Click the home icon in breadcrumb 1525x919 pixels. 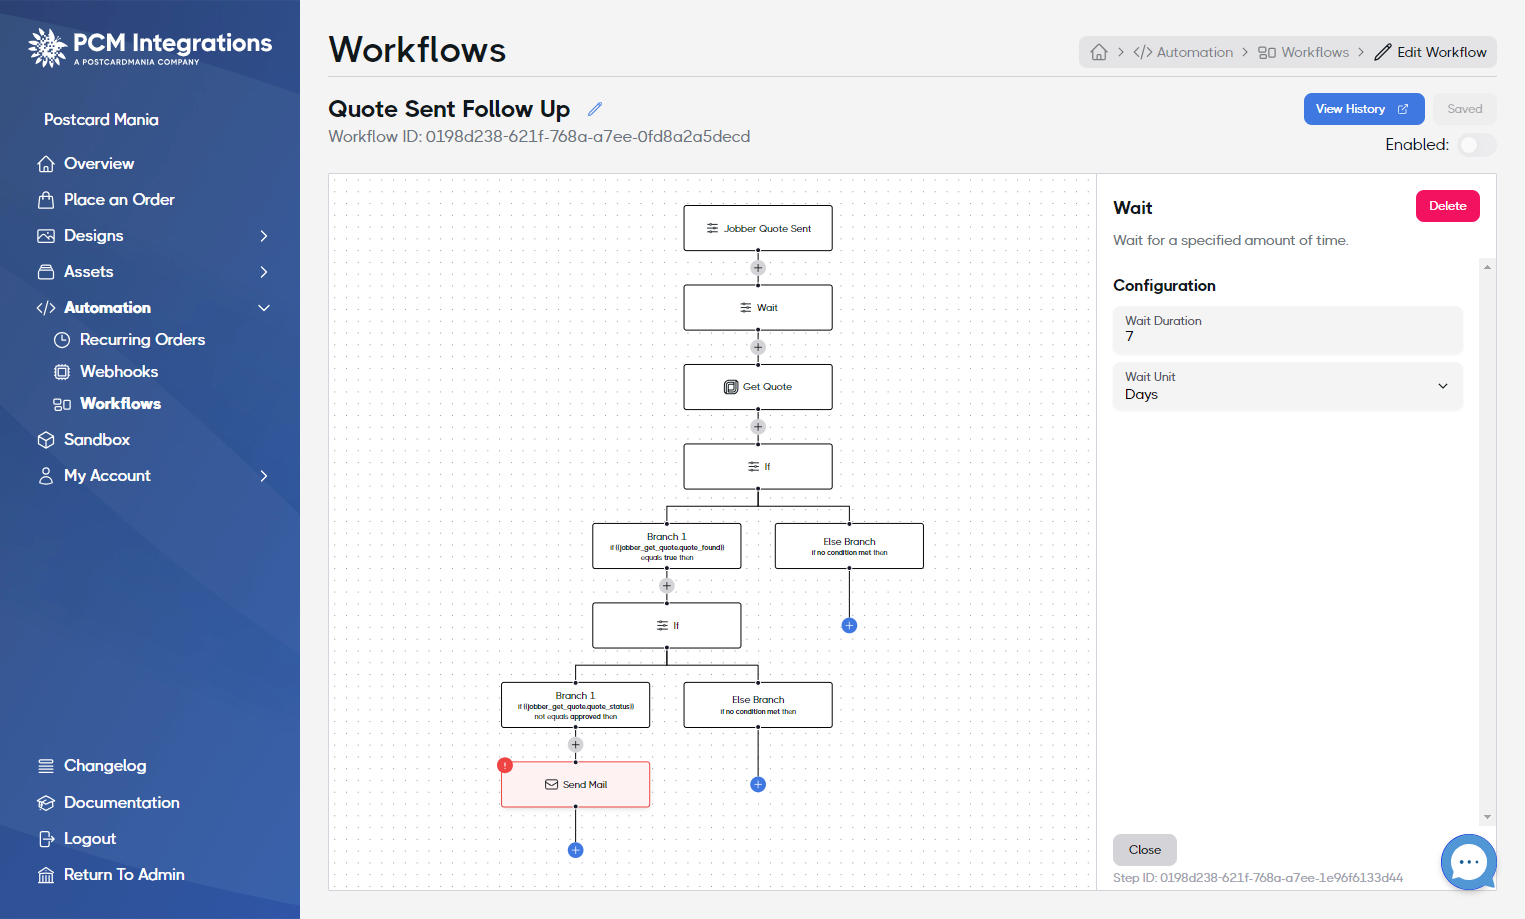point(1099,52)
